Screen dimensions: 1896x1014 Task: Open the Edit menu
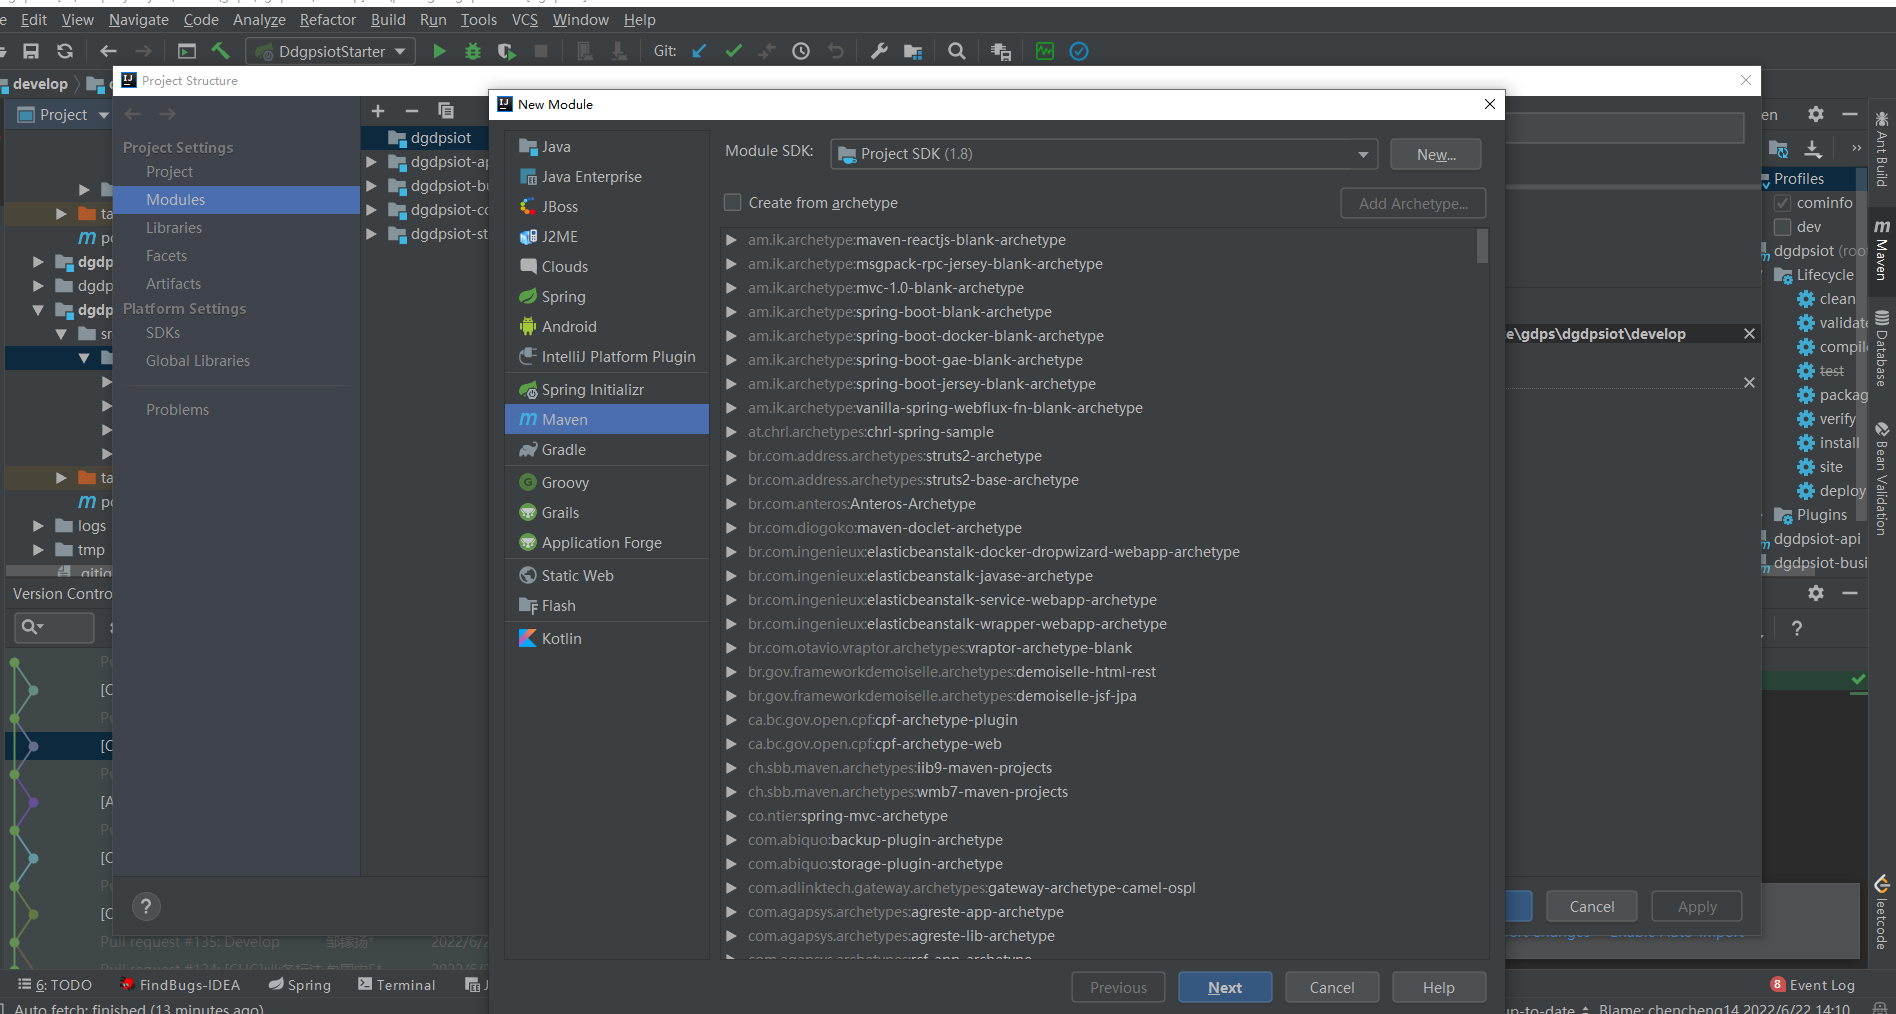coord(34,20)
